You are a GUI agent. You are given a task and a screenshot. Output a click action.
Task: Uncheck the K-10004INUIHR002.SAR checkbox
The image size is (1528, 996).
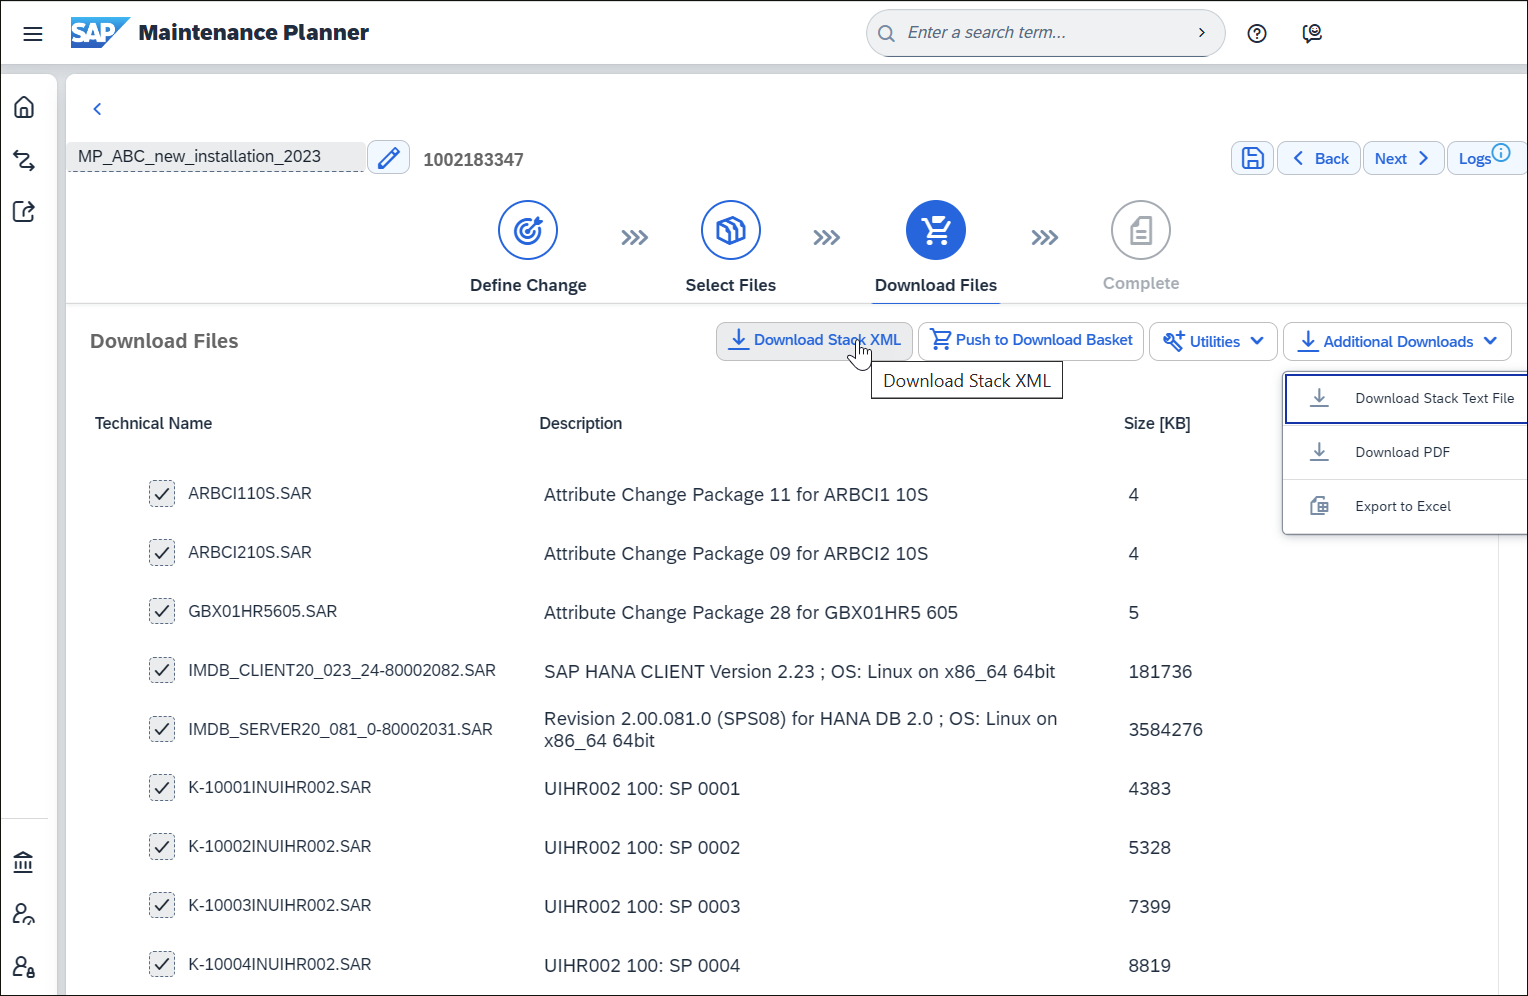pyautogui.click(x=162, y=964)
